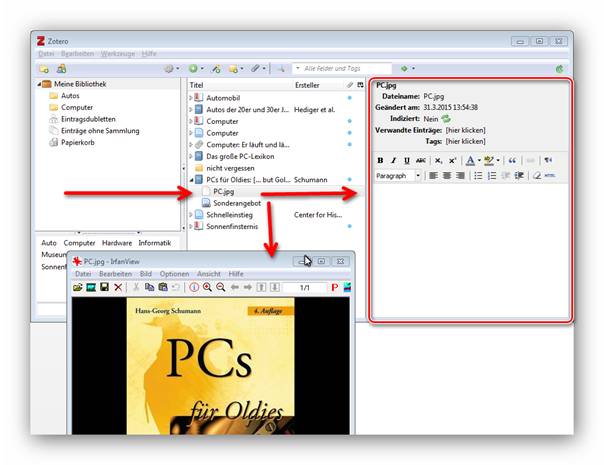
Task: Toggle Underline in the note editor
Action: [407, 160]
